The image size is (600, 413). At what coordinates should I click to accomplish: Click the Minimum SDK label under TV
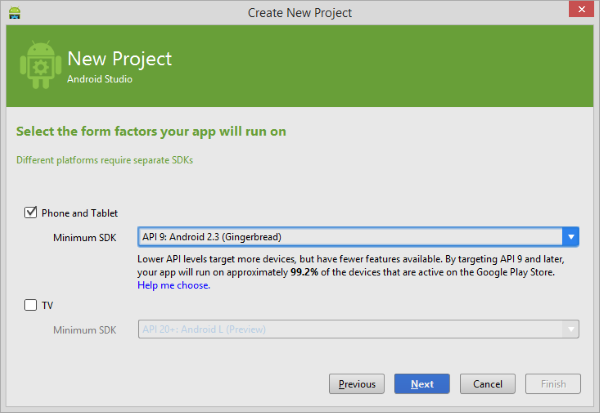85,330
